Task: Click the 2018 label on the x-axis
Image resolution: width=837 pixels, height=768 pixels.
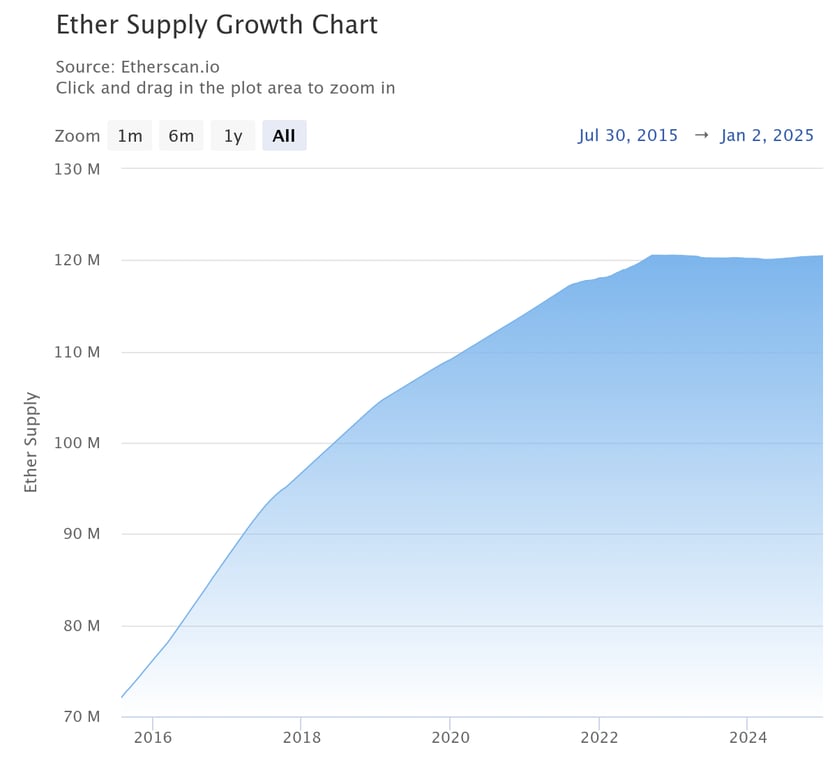Action: pos(302,737)
